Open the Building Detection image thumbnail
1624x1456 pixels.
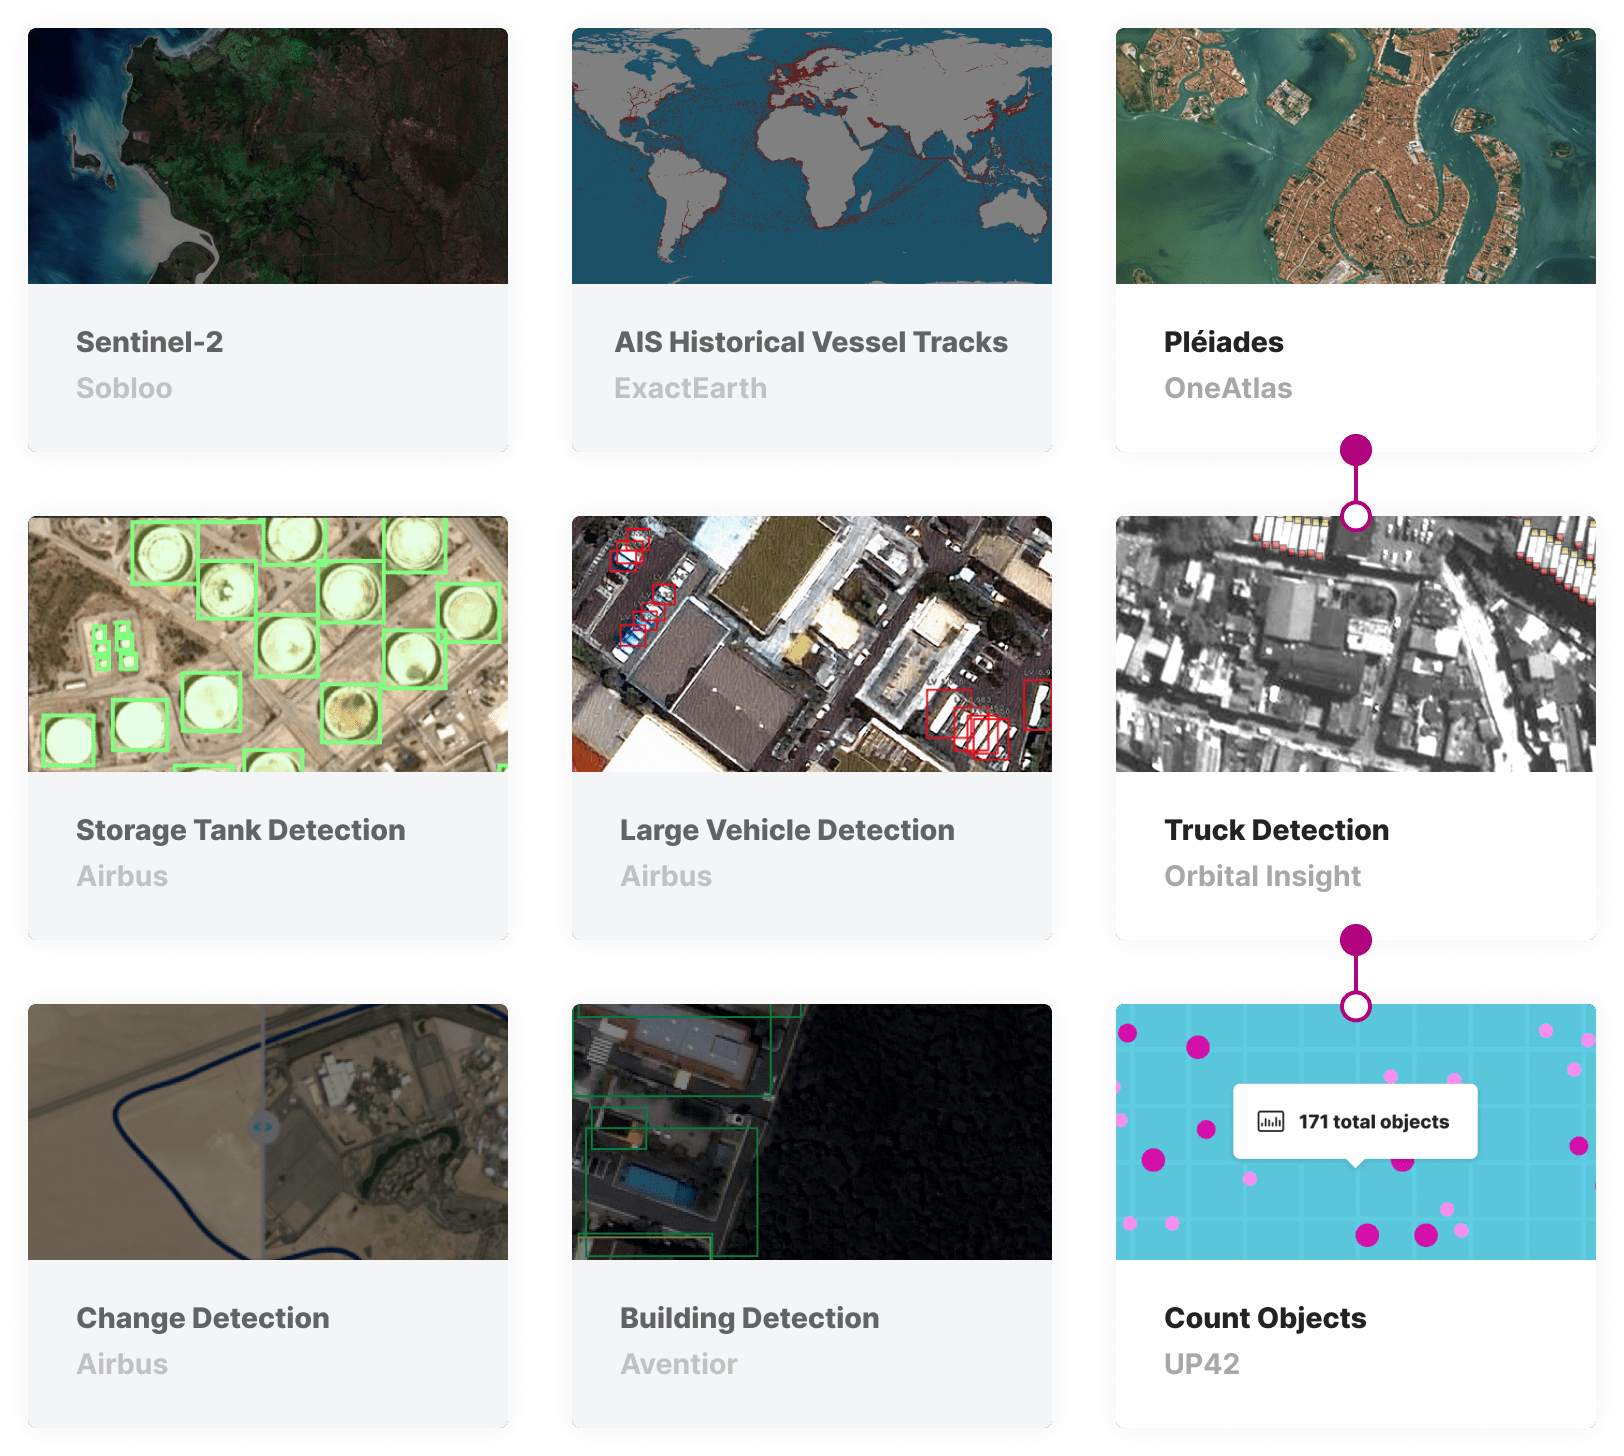tap(812, 1132)
